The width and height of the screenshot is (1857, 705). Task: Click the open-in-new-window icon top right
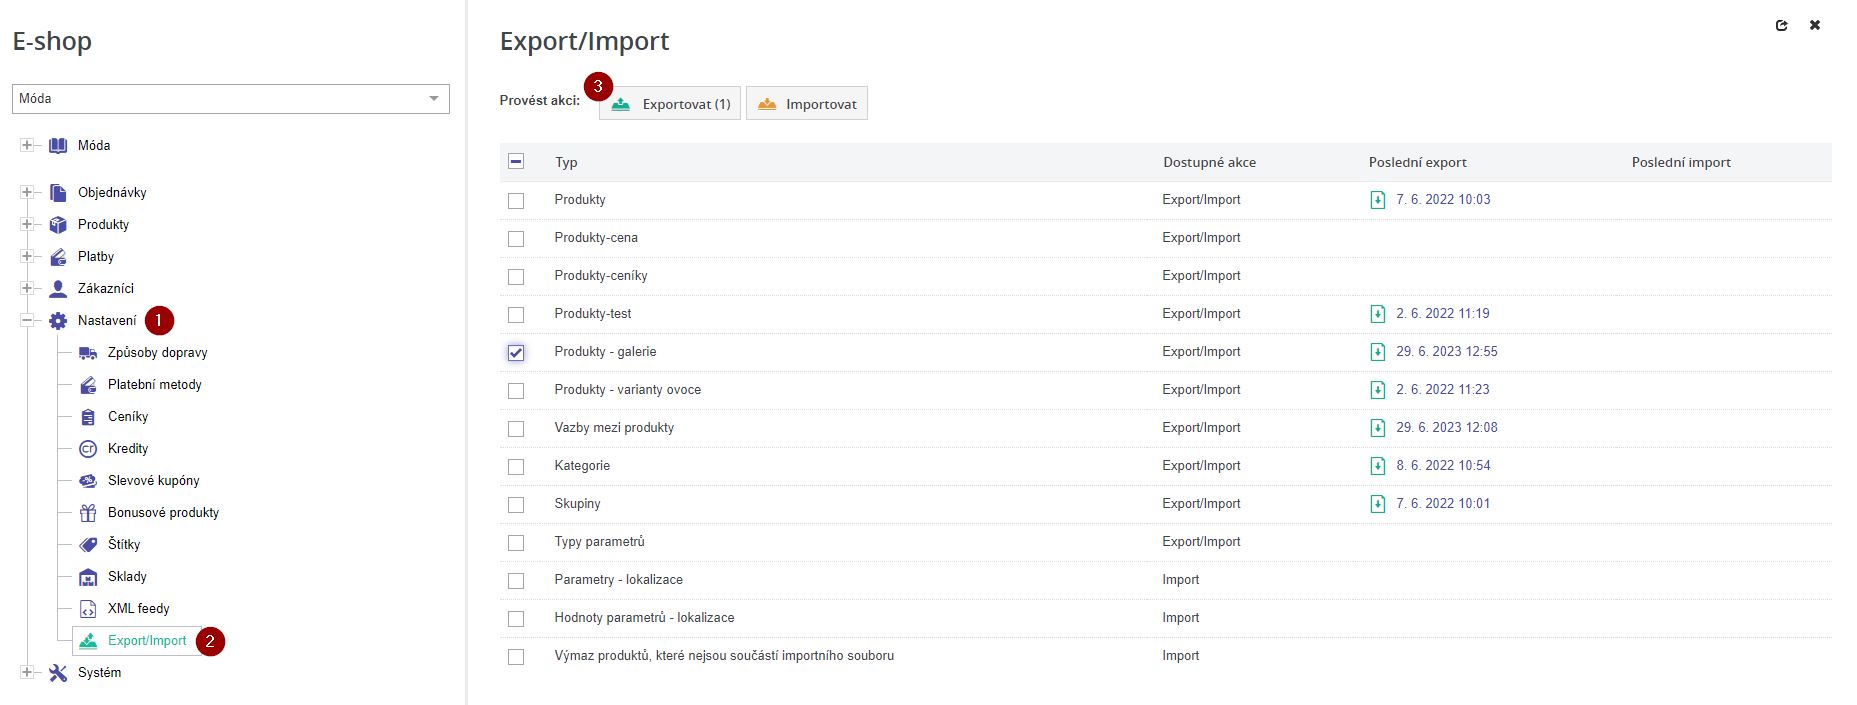point(1783,25)
